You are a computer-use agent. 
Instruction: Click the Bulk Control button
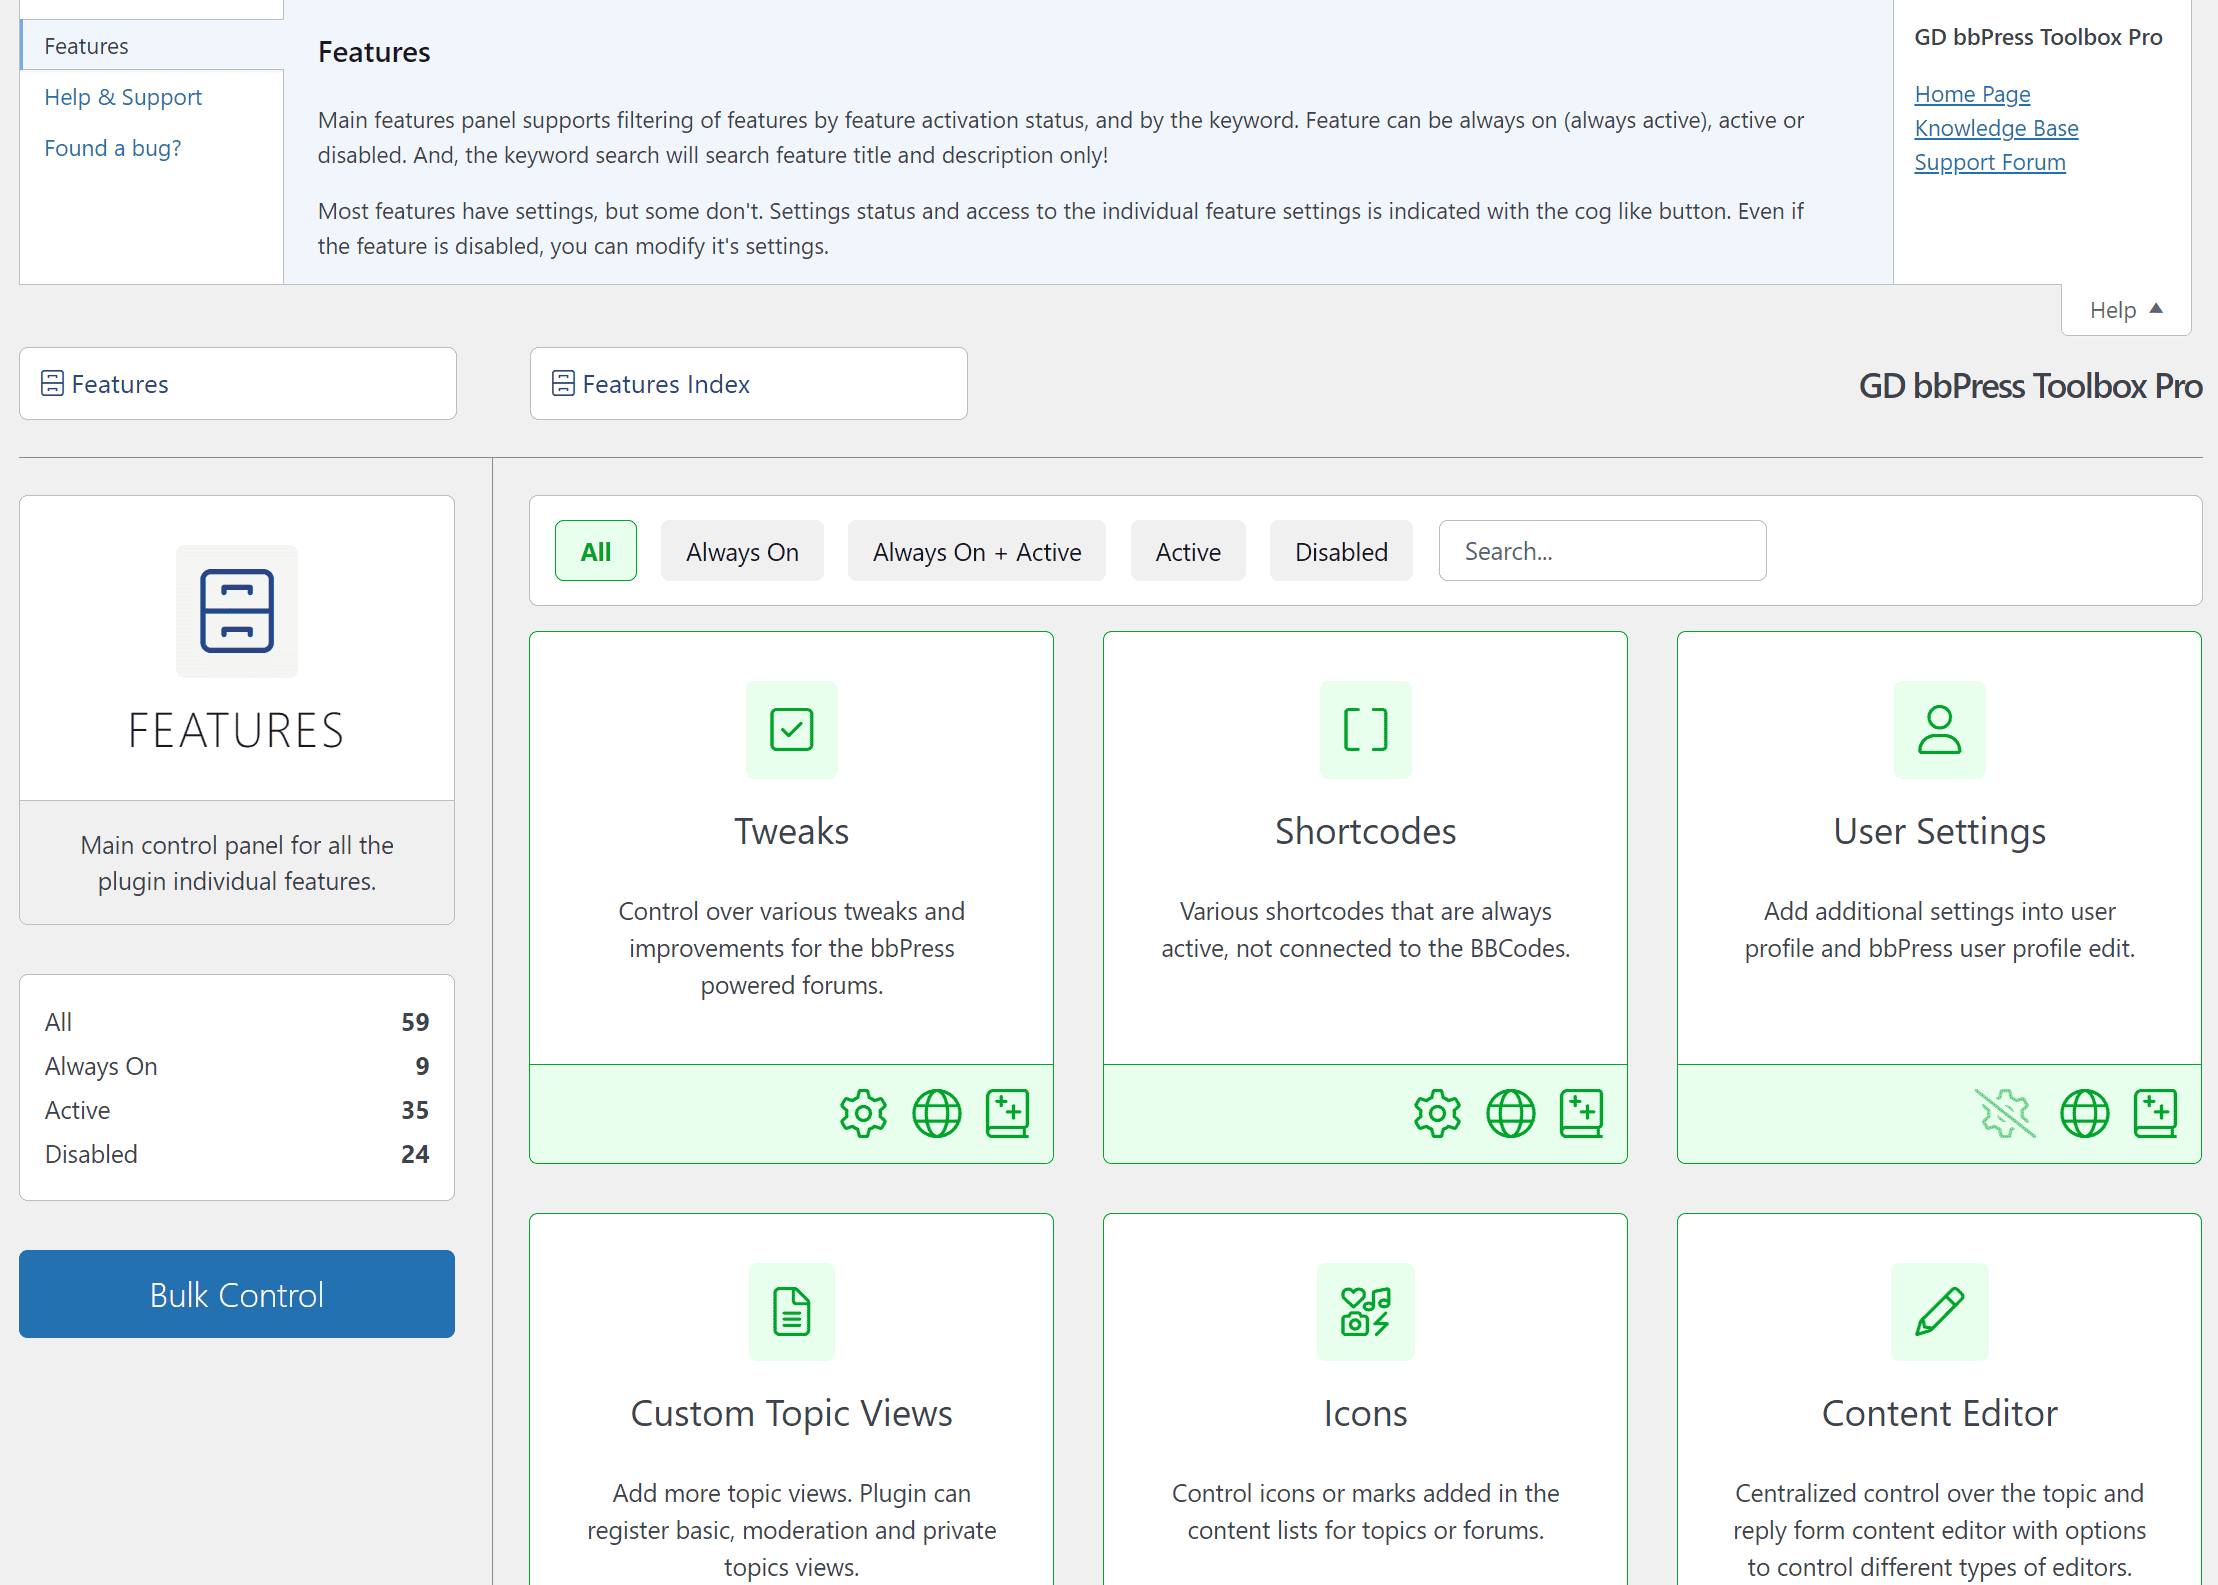[237, 1294]
